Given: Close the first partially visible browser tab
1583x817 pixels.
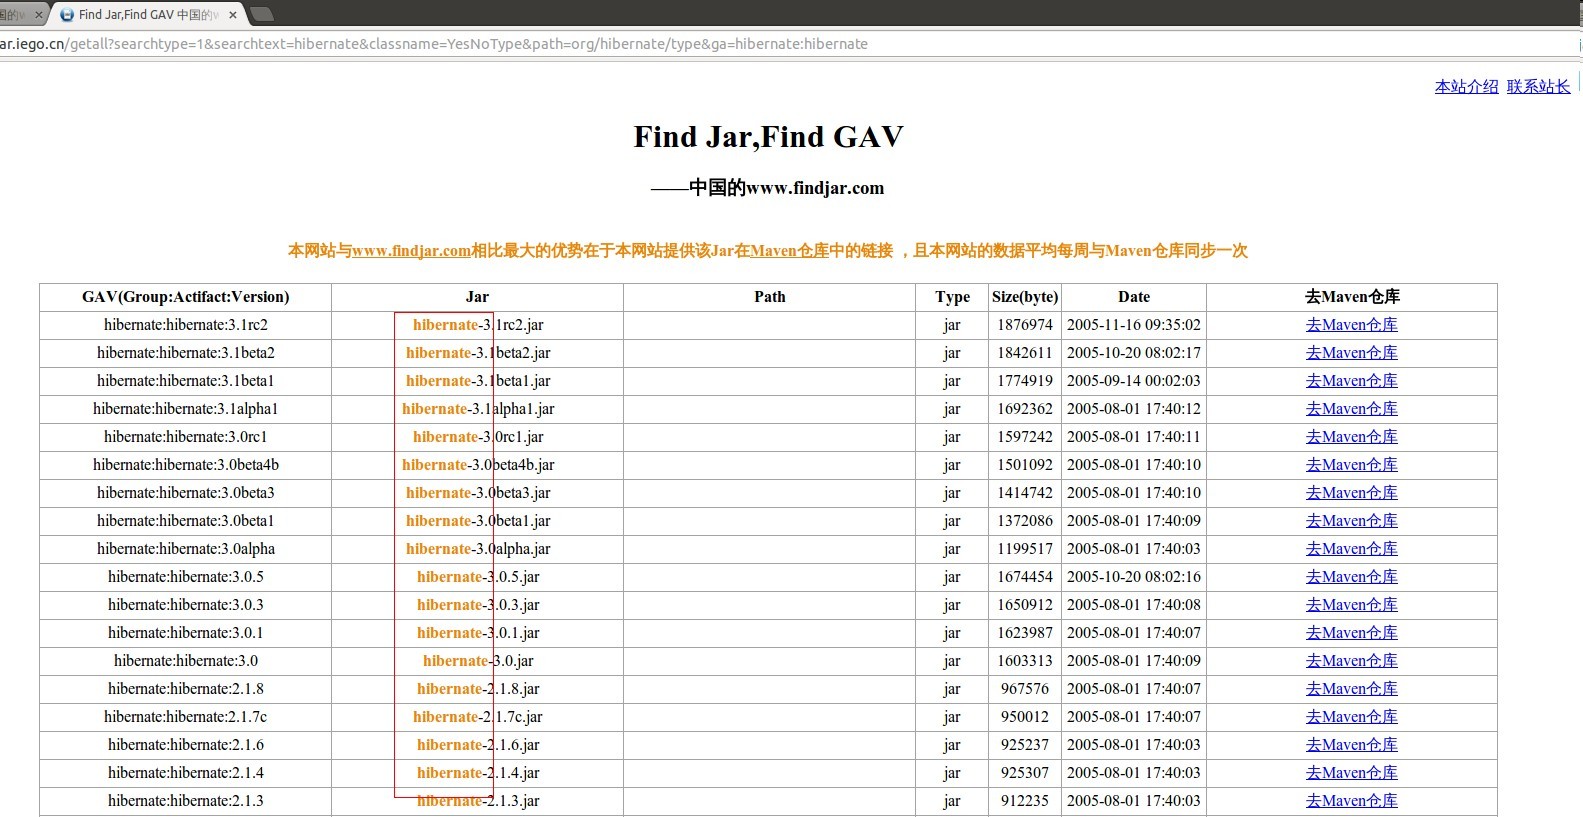Looking at the screenshot, I should click(x=39, y=15).
